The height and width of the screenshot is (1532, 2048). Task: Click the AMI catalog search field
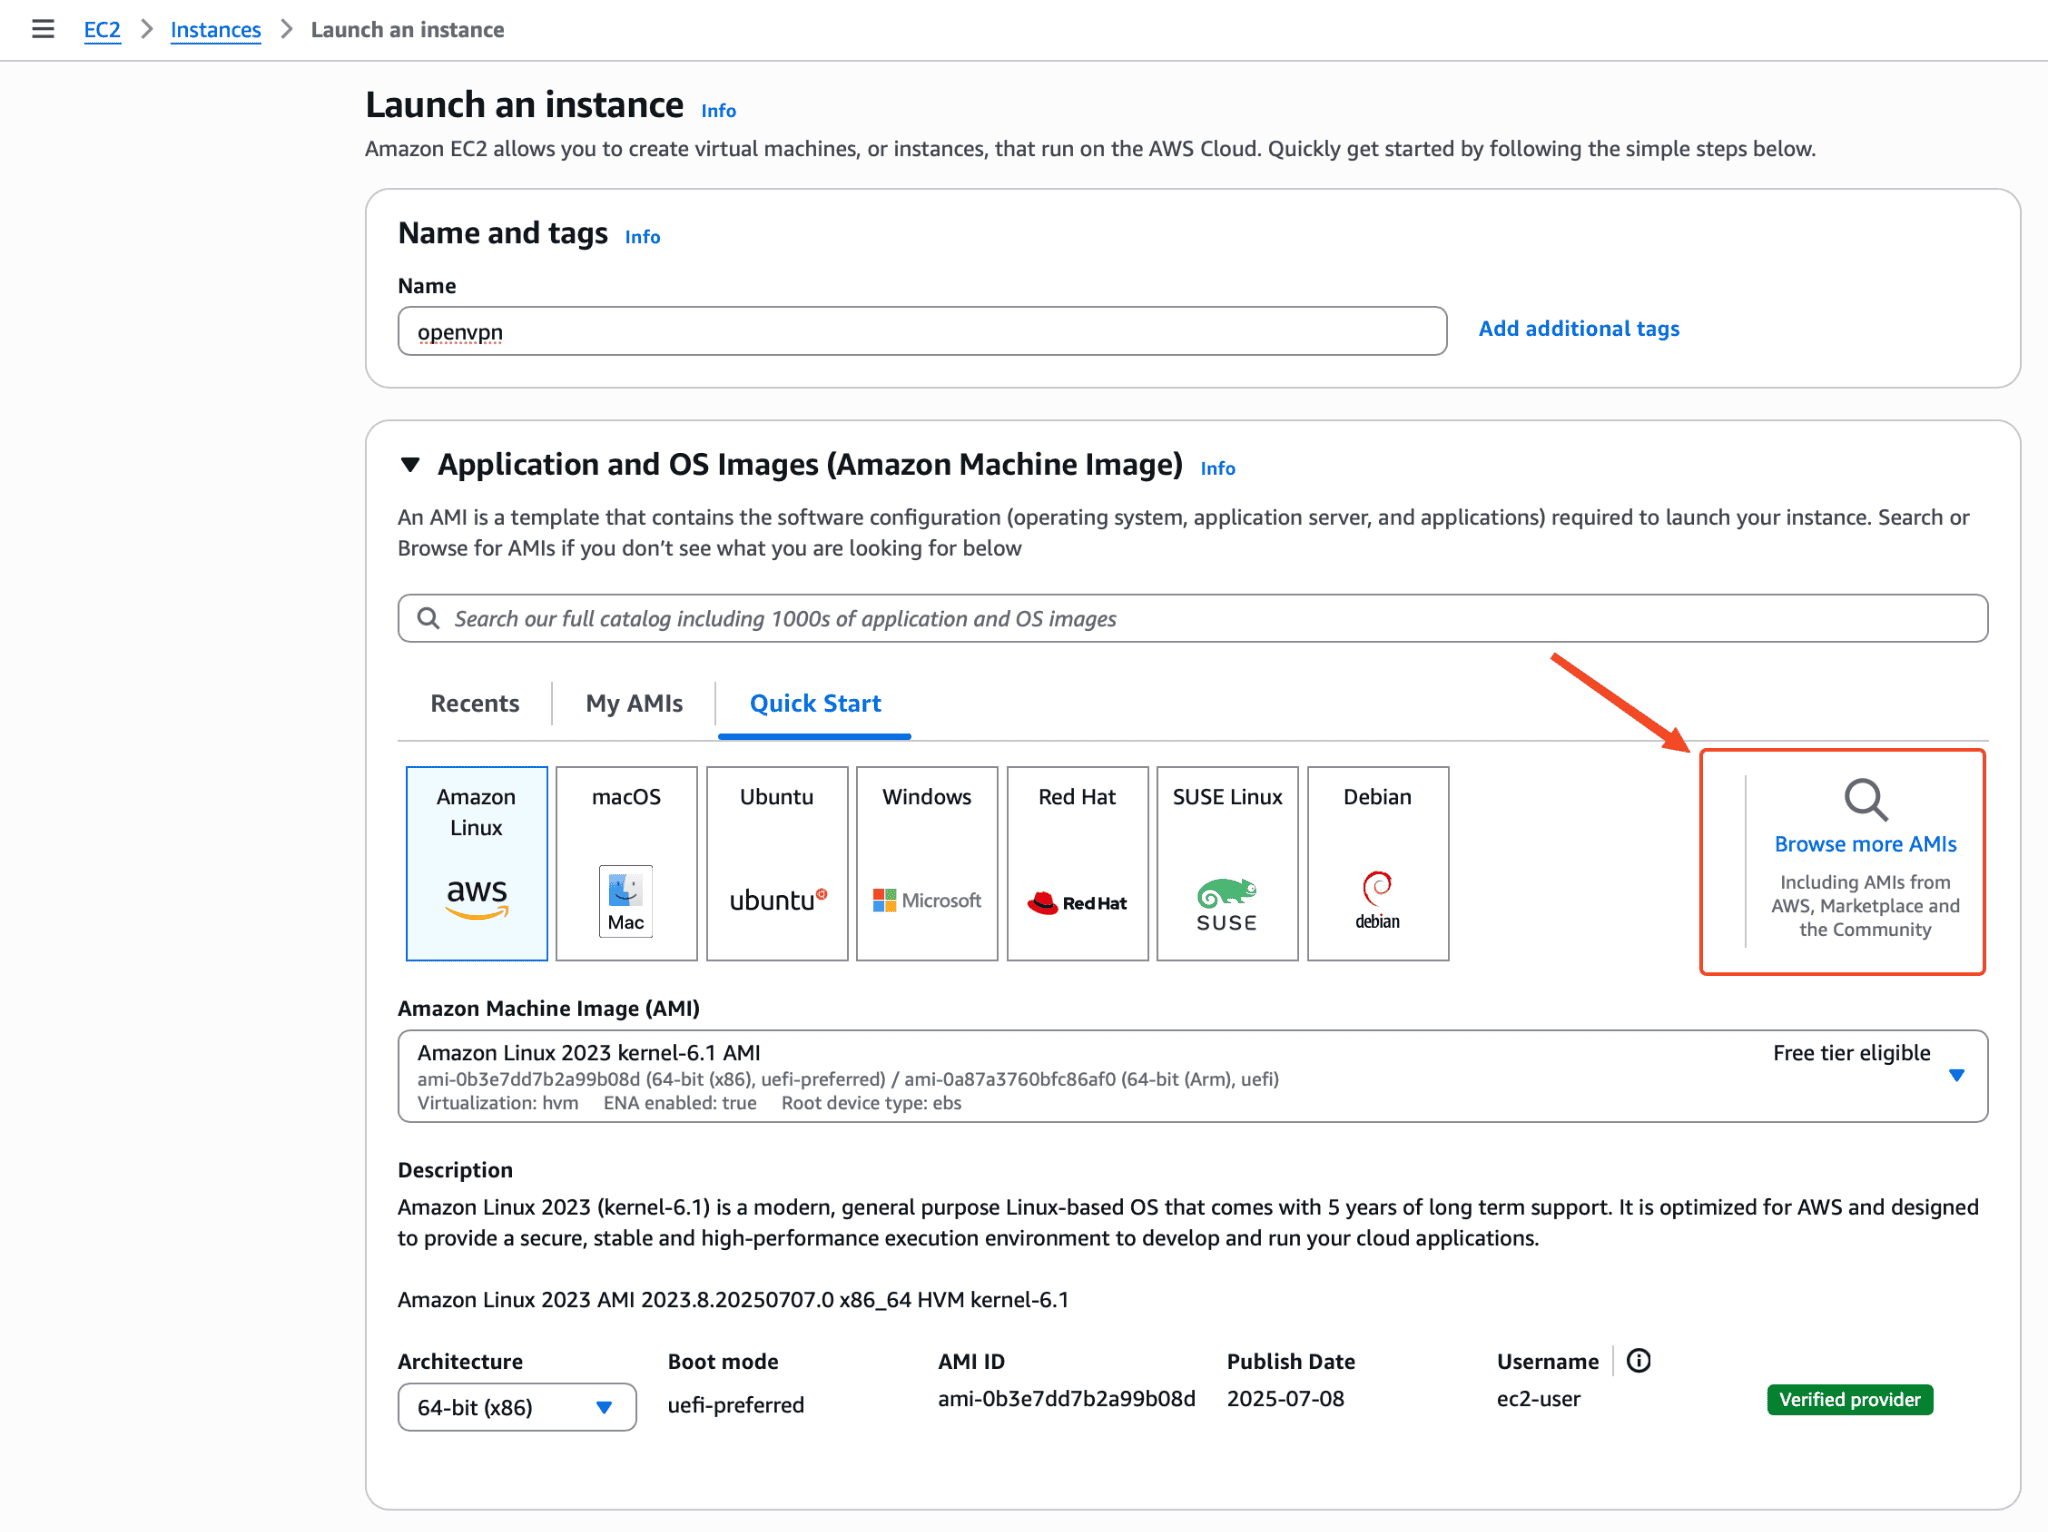point(1192,618)
